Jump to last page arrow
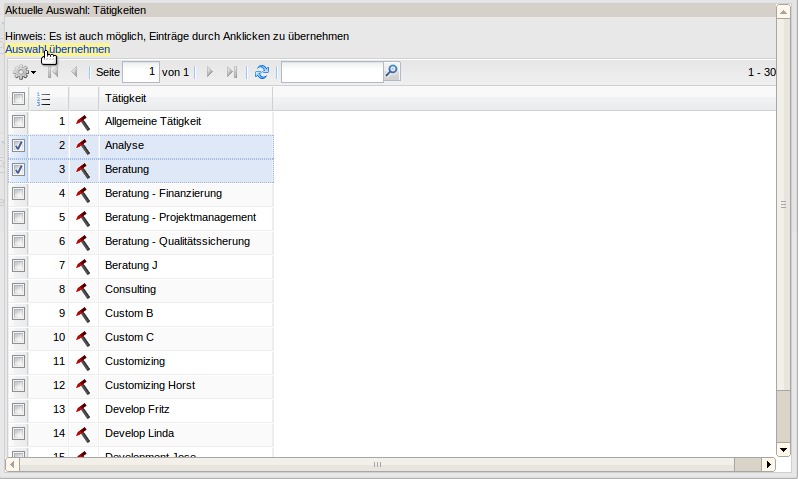 (232, 72)
